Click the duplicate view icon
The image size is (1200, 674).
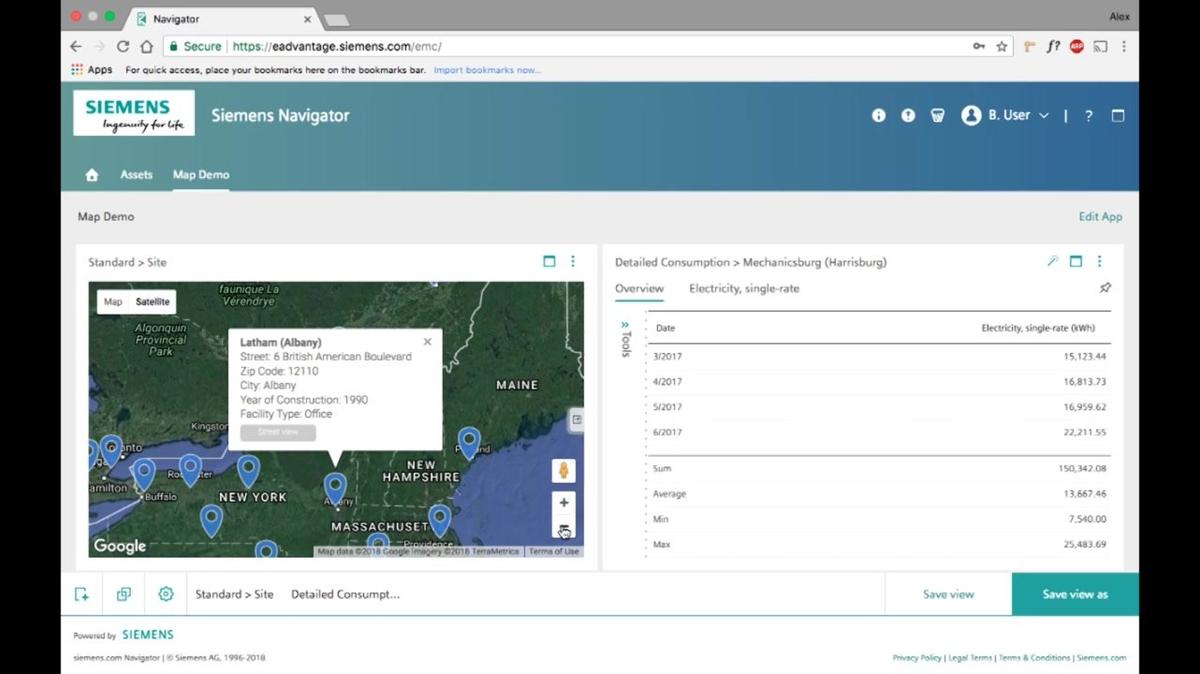click(124, 594)
